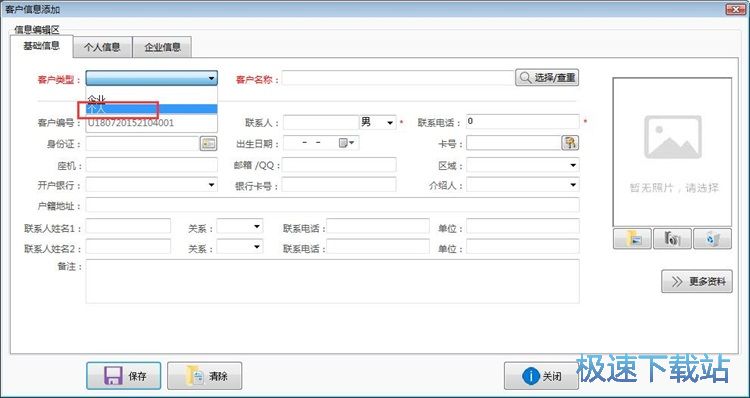The height and width of the screenshot is (398, 750).
Task: Click the 关闭 button
Action: click(x=541, y=376)
